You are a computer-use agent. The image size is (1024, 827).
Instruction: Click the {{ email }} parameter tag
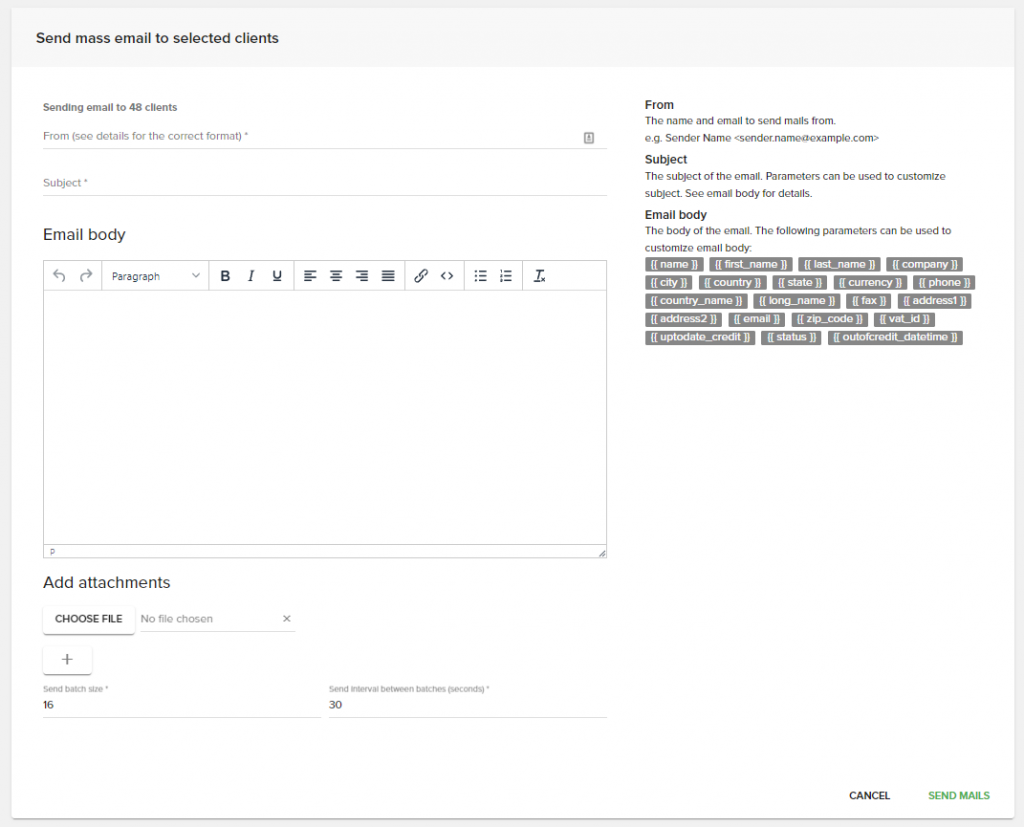click(x=756, y=319)
